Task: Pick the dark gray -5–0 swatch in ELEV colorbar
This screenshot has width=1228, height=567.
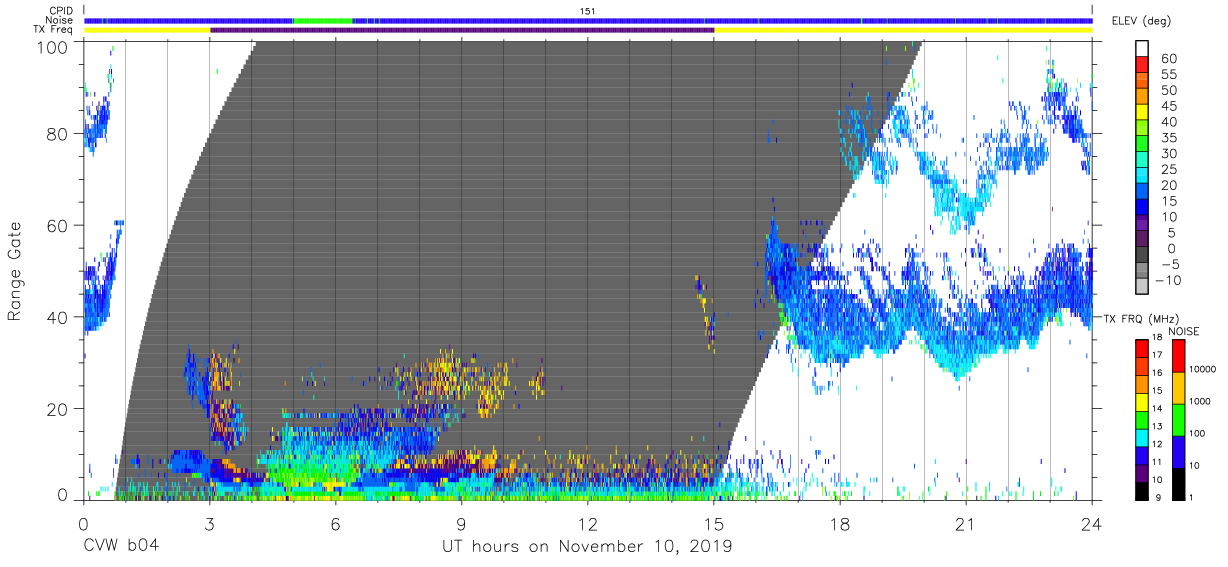Action: click(1142, 256)
